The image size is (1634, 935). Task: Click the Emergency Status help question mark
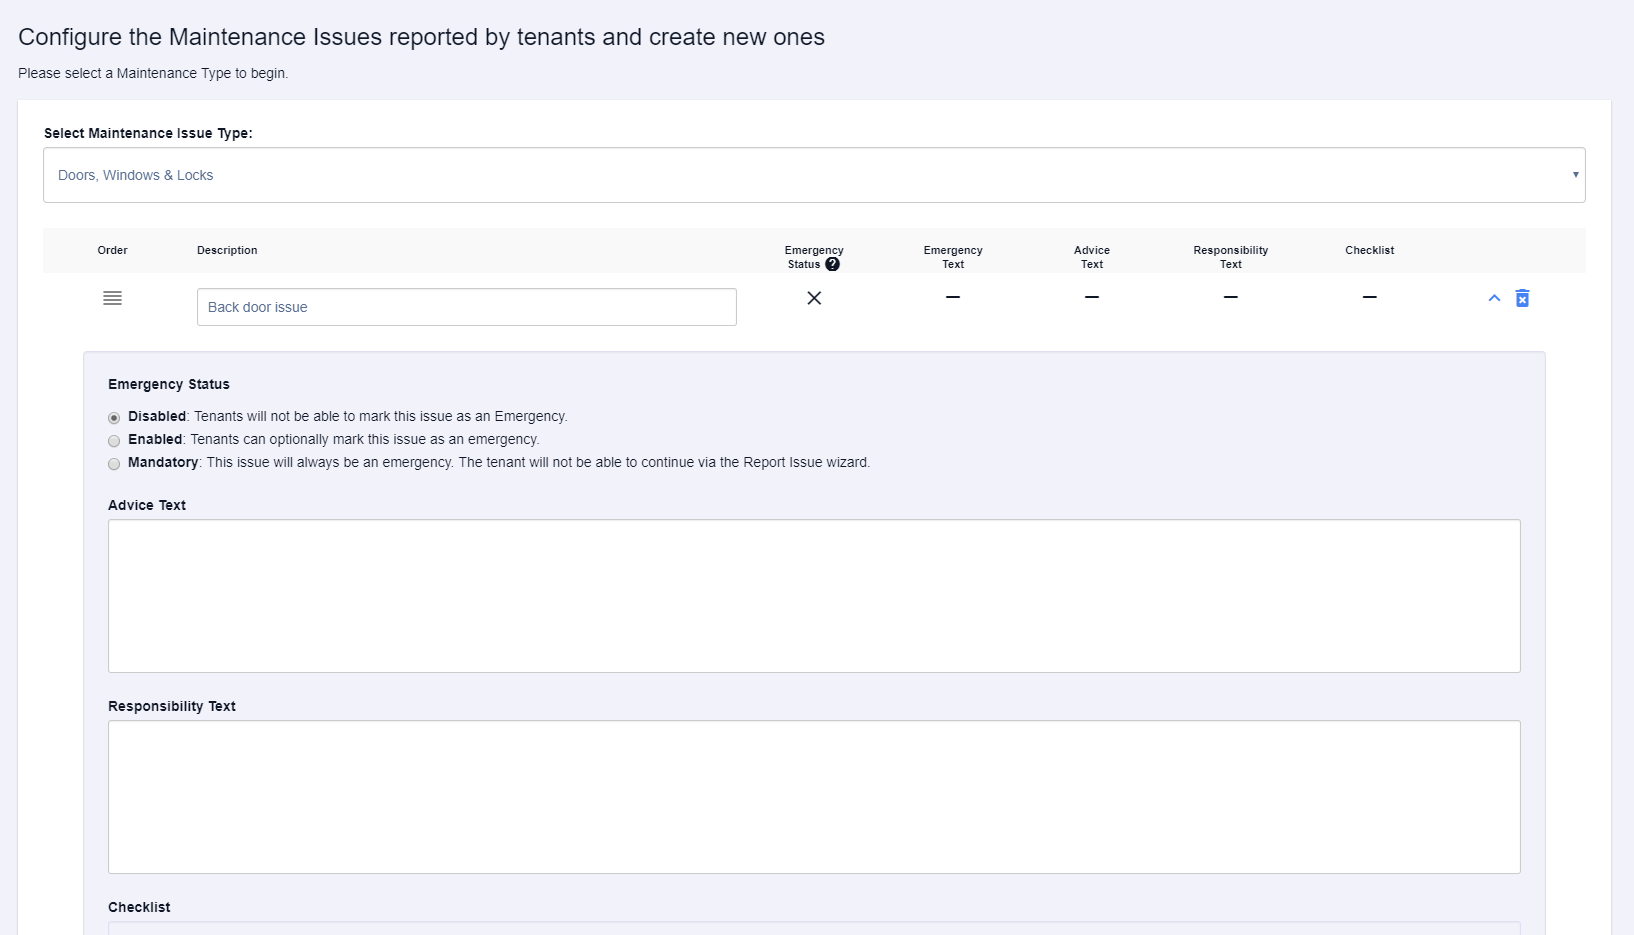coord(832,264)
